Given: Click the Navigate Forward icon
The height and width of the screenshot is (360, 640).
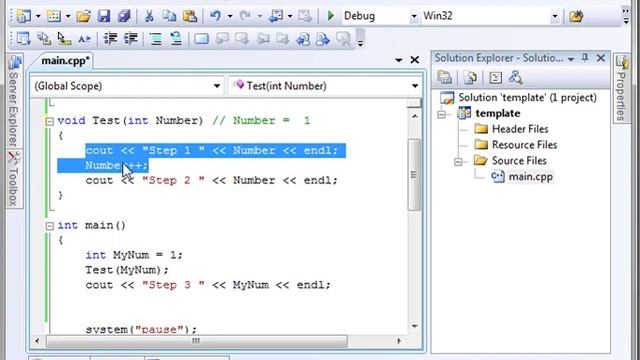Looking at the screenshot, I should point(304,16).
